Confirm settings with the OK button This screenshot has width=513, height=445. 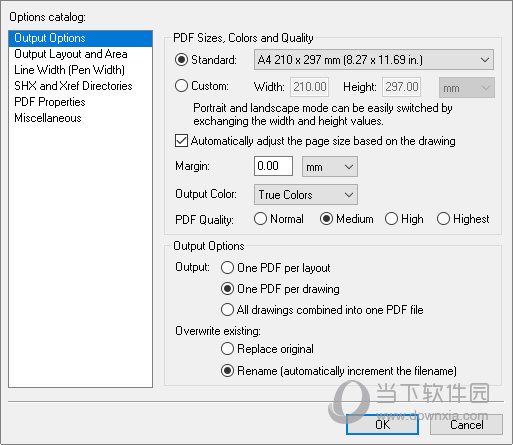pyautogui.click(x=382, y=425)
